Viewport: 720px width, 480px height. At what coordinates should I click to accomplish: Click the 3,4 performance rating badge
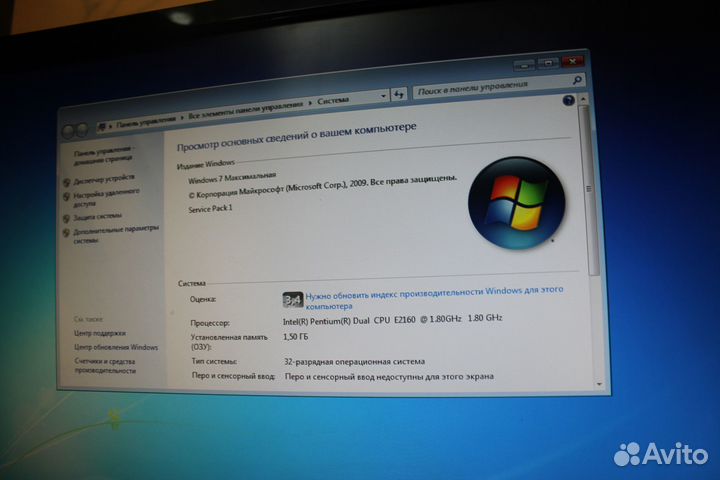click(292, 300)
